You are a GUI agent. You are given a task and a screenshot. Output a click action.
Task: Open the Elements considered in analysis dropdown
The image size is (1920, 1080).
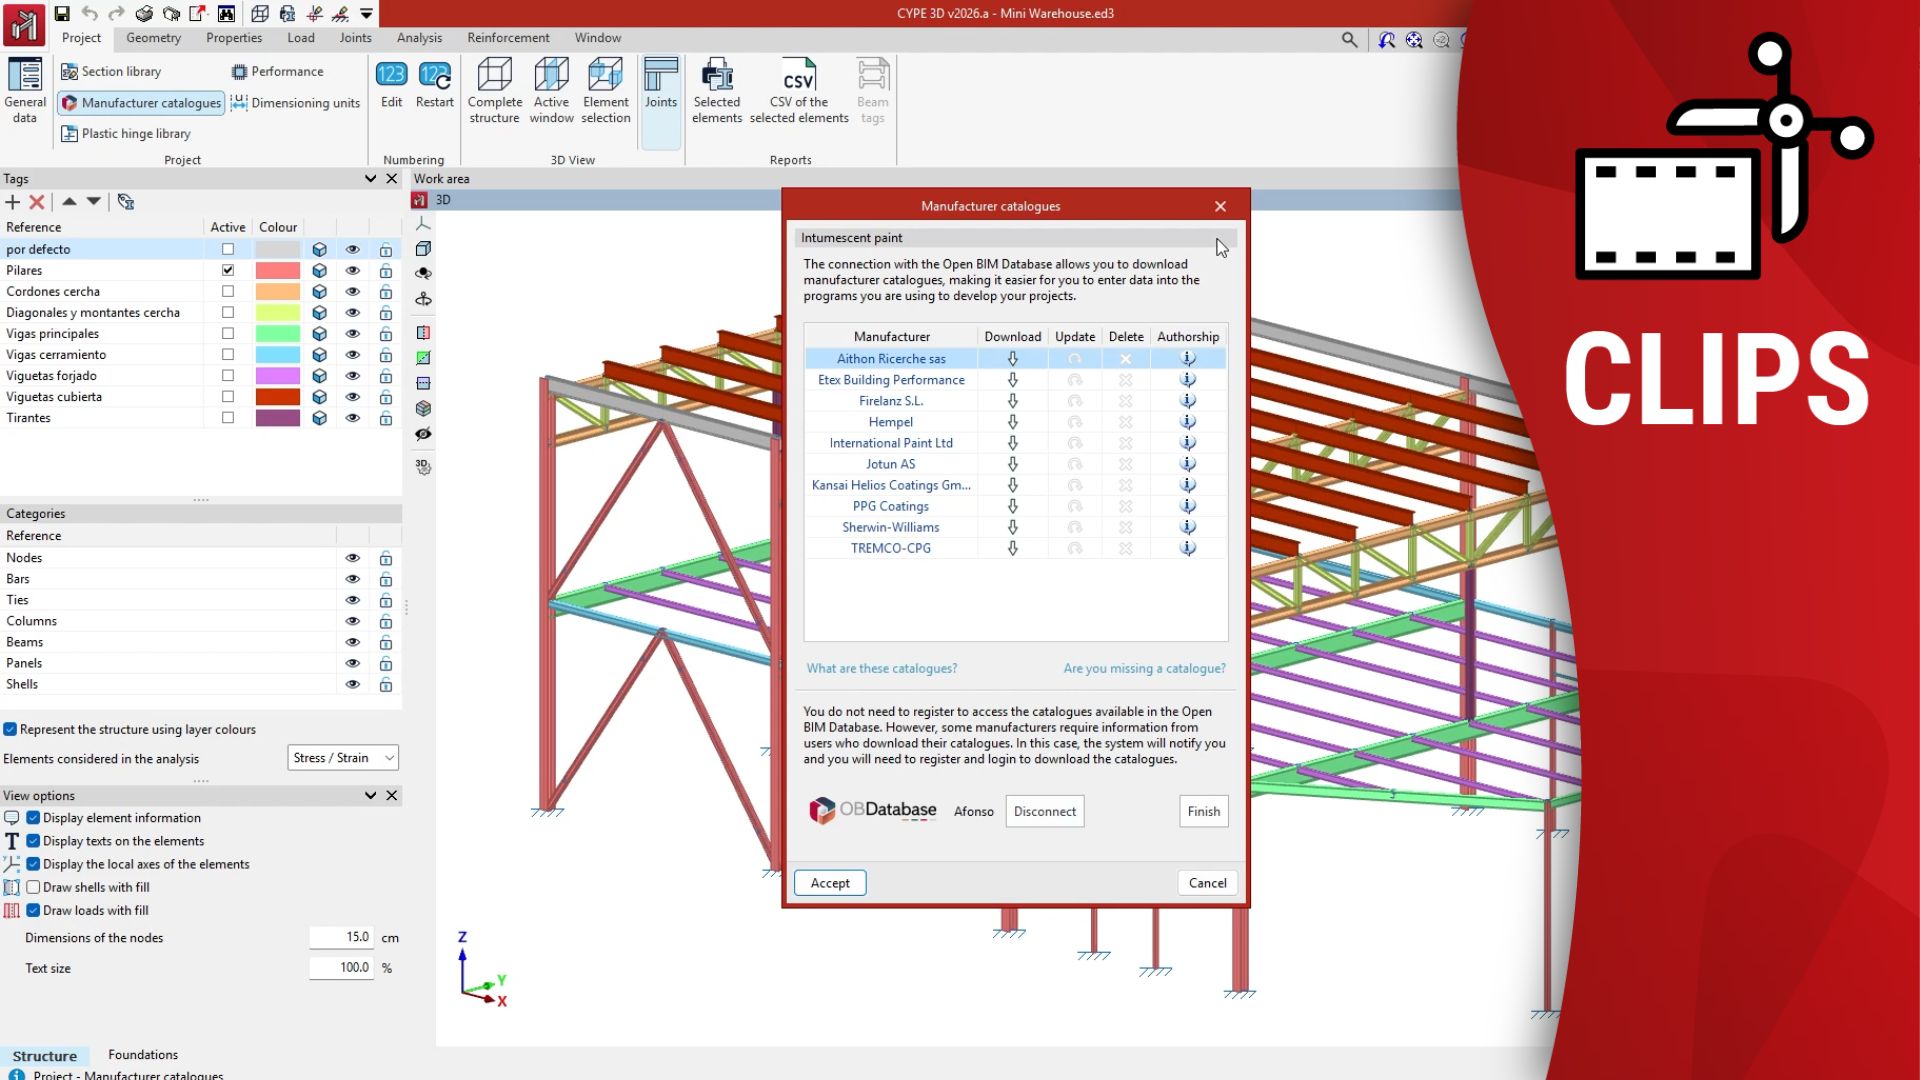point(342,758)
